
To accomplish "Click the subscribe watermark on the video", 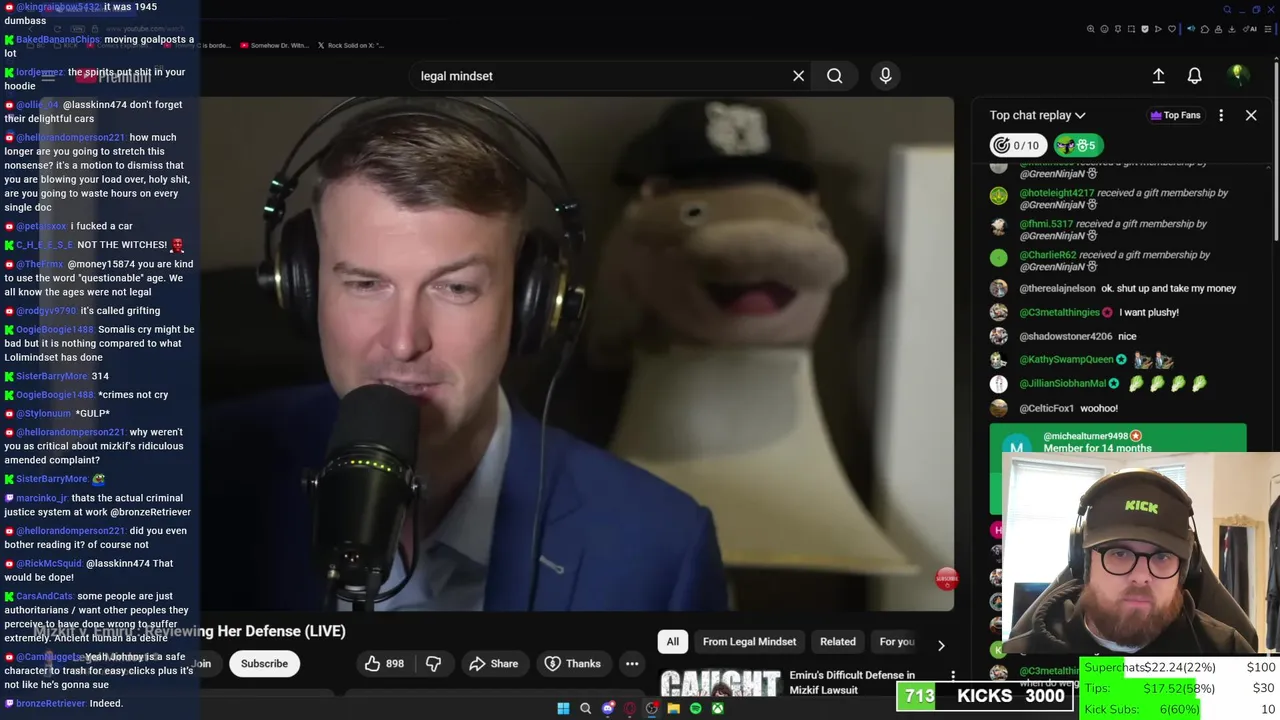I will click(946, 578).
